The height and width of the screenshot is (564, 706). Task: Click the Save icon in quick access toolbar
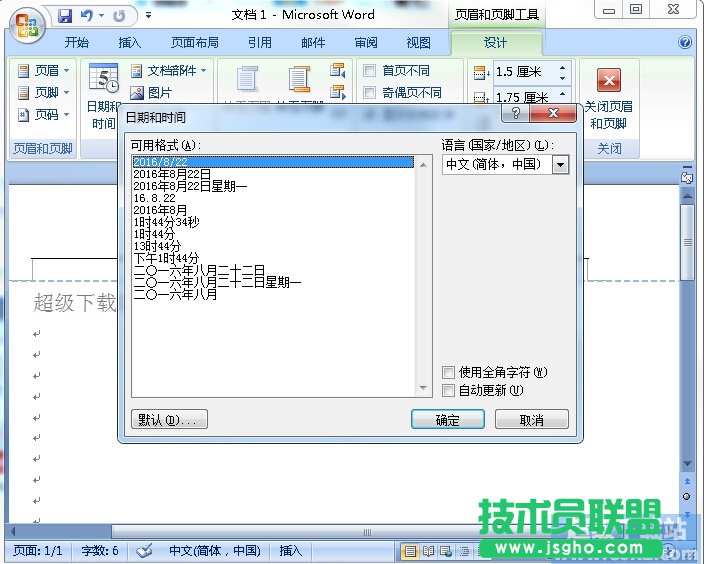pos(65,16)
